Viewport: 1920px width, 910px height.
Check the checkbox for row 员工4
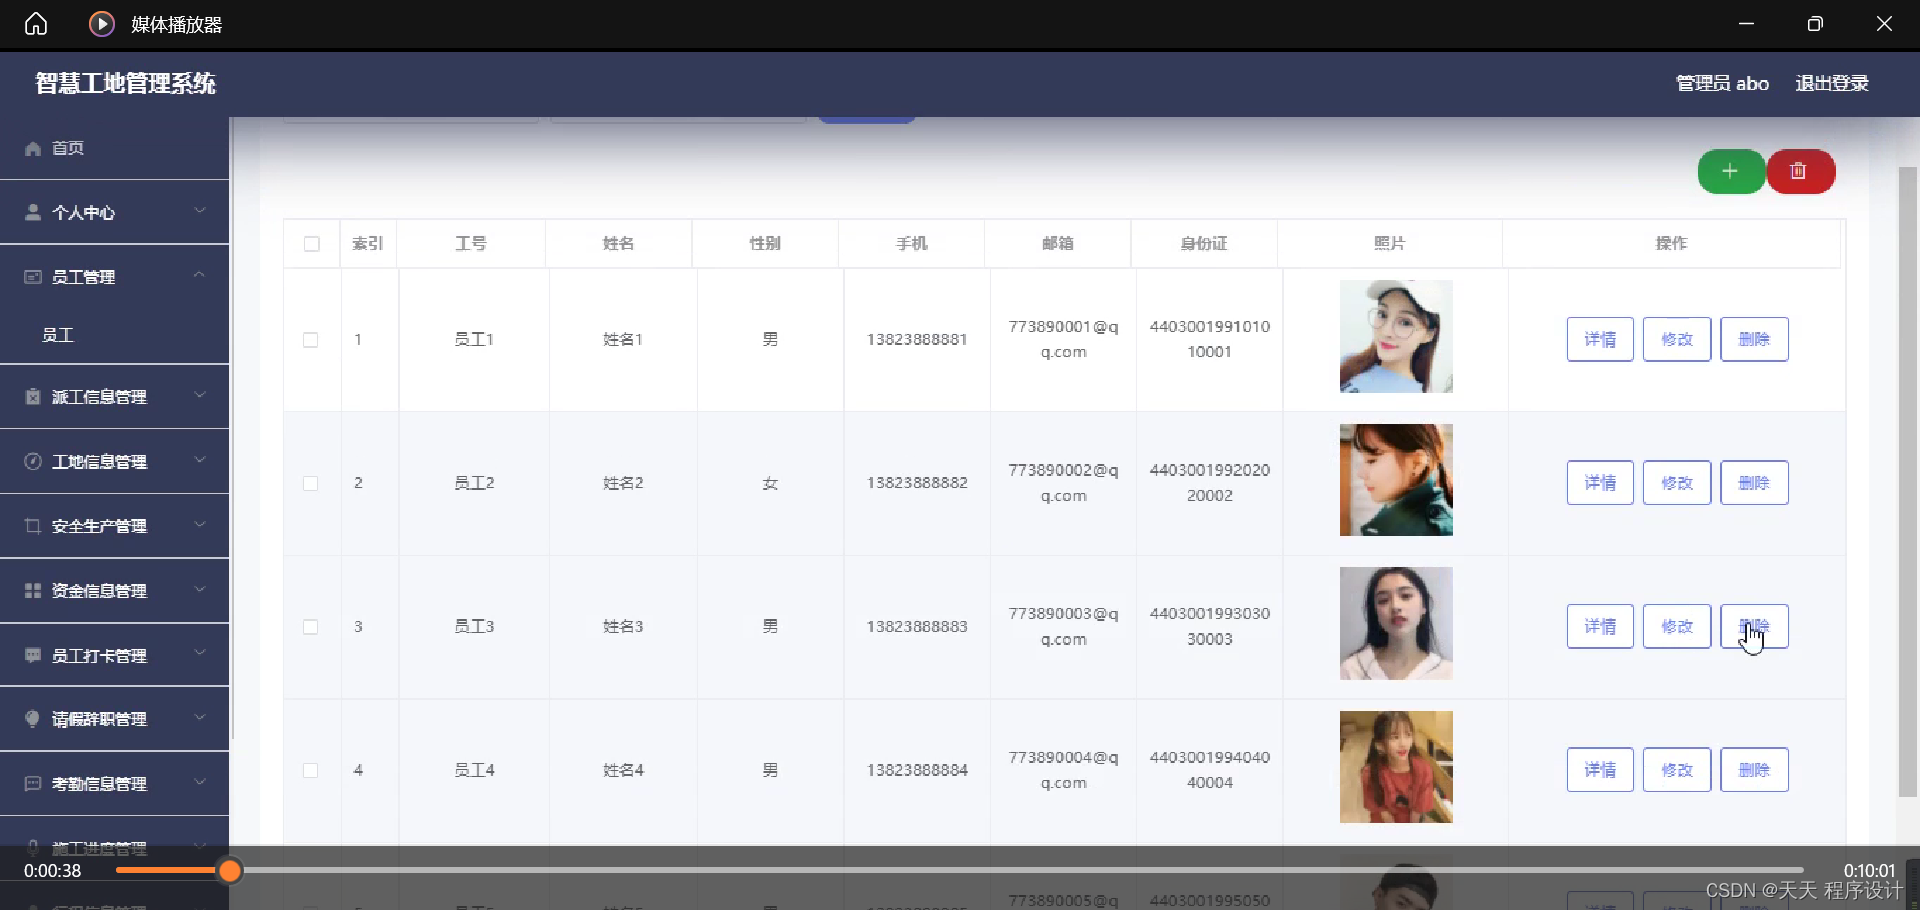(311, 770)
